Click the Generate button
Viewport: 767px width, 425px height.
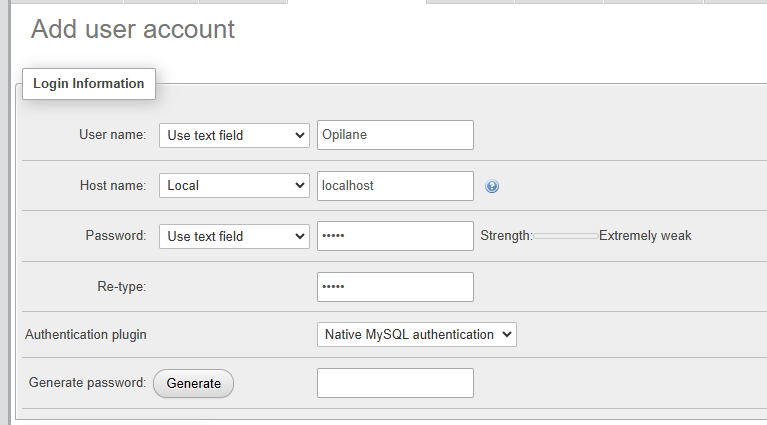(194, 383)
